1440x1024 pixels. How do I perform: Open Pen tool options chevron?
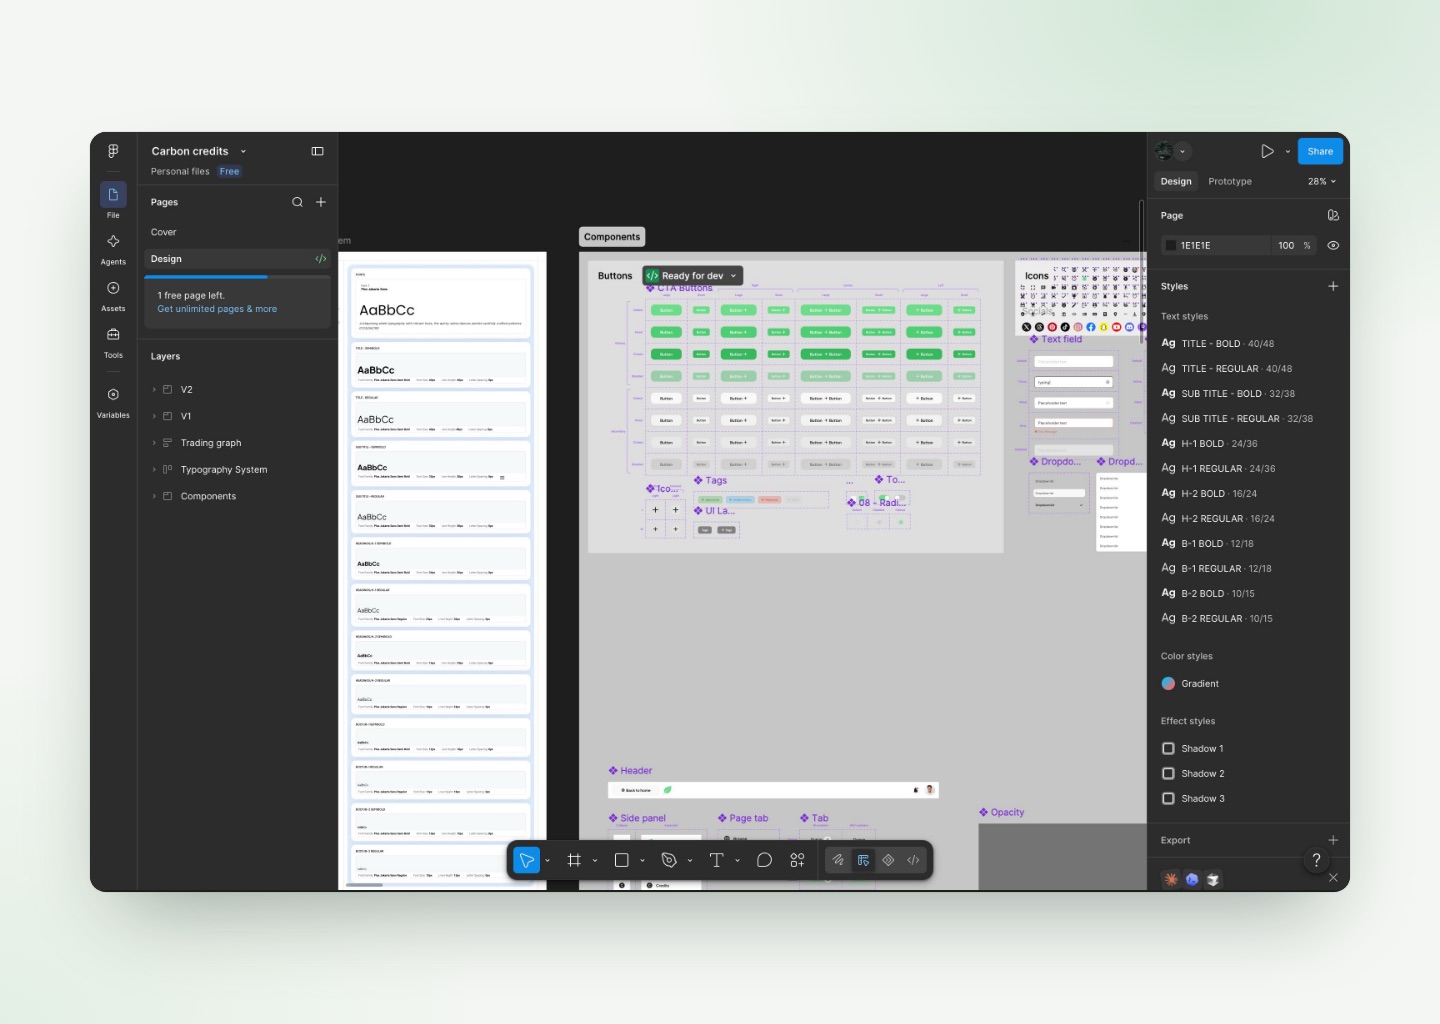pyautogui.click(x=690, y=860)
